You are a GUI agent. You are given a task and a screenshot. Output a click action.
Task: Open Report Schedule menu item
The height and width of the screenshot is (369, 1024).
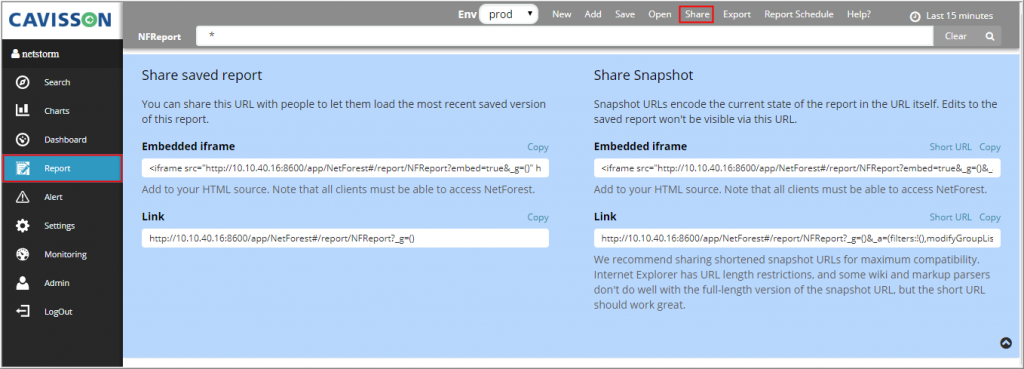(x=799, y=14)
